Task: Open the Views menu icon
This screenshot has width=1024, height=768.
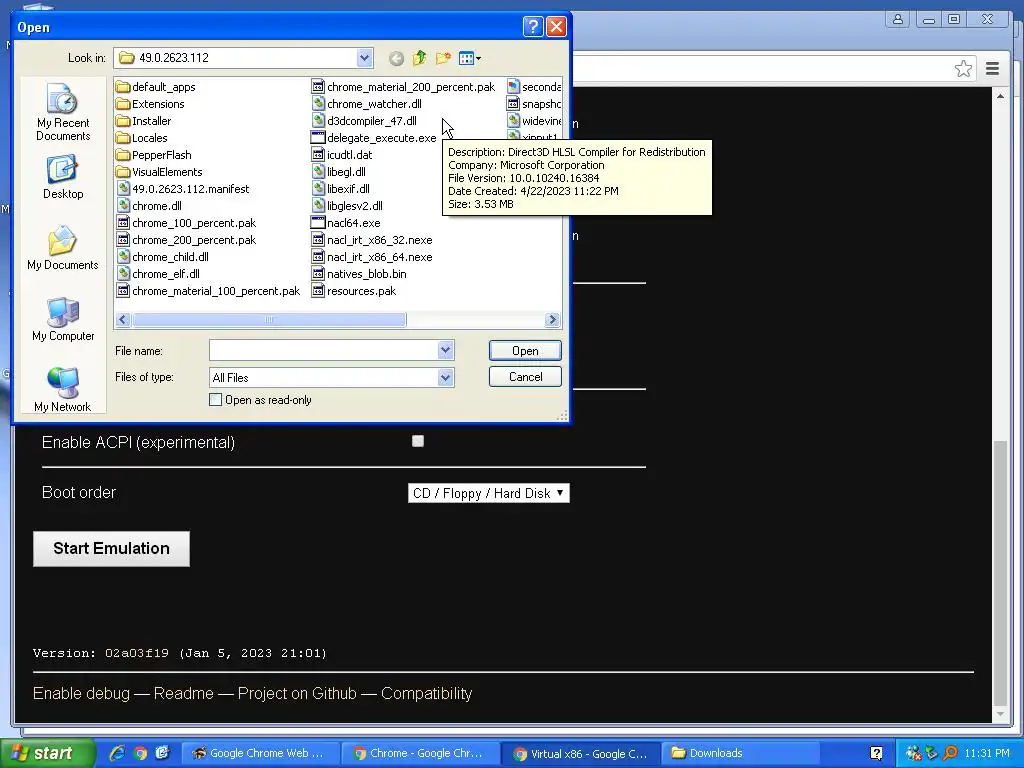Action: pos(470,59)
